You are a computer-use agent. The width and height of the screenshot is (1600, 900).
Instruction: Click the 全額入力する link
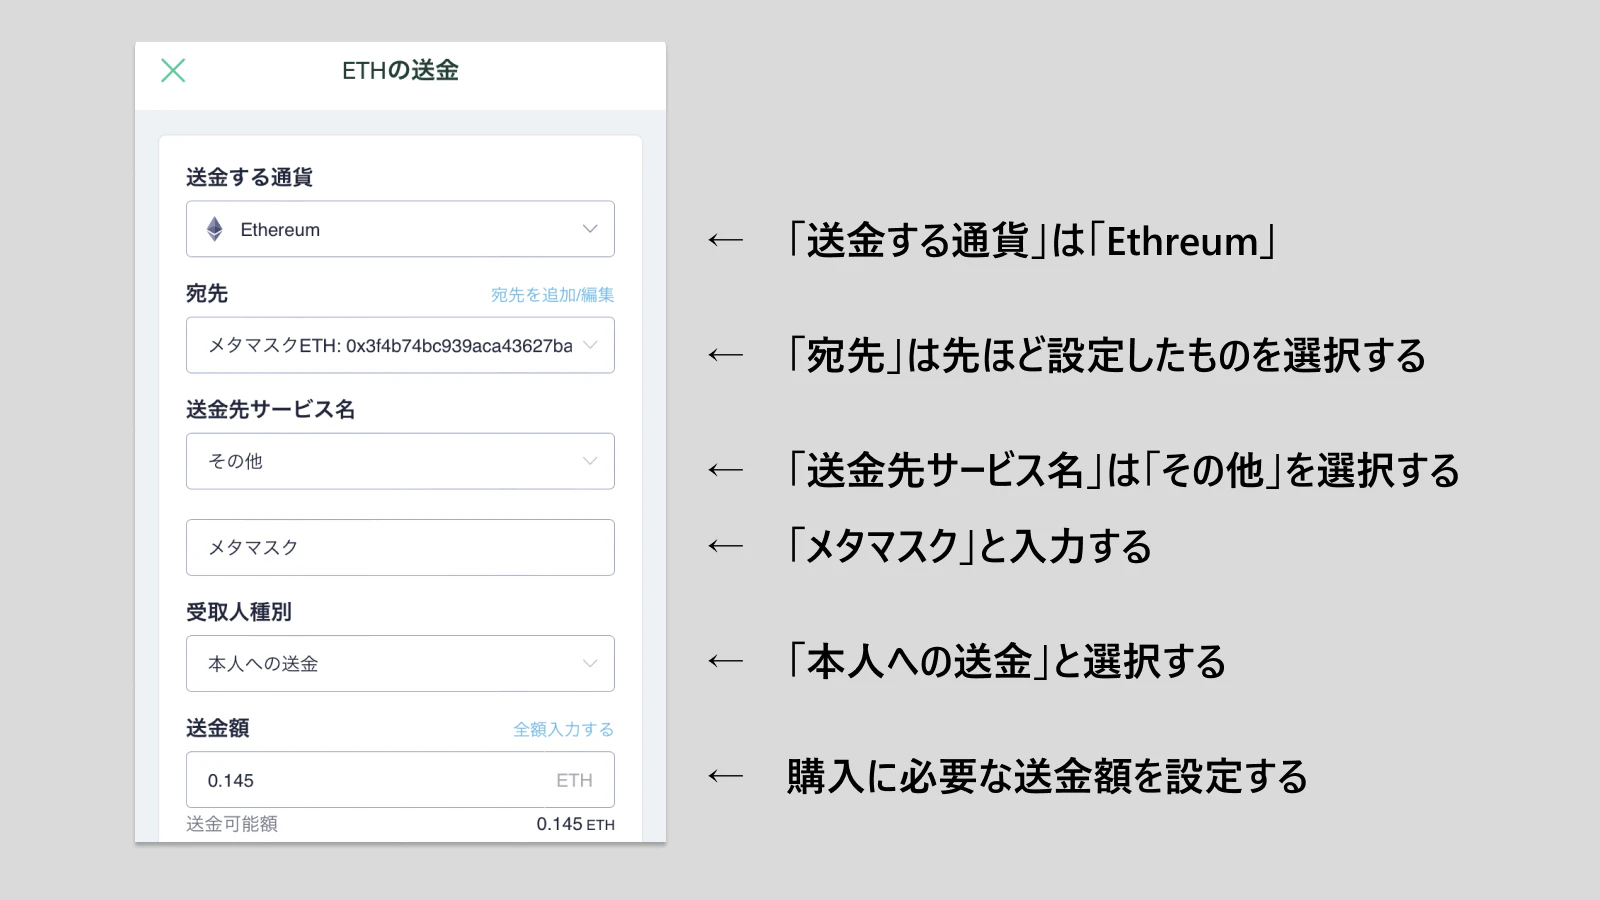point(563,729)
